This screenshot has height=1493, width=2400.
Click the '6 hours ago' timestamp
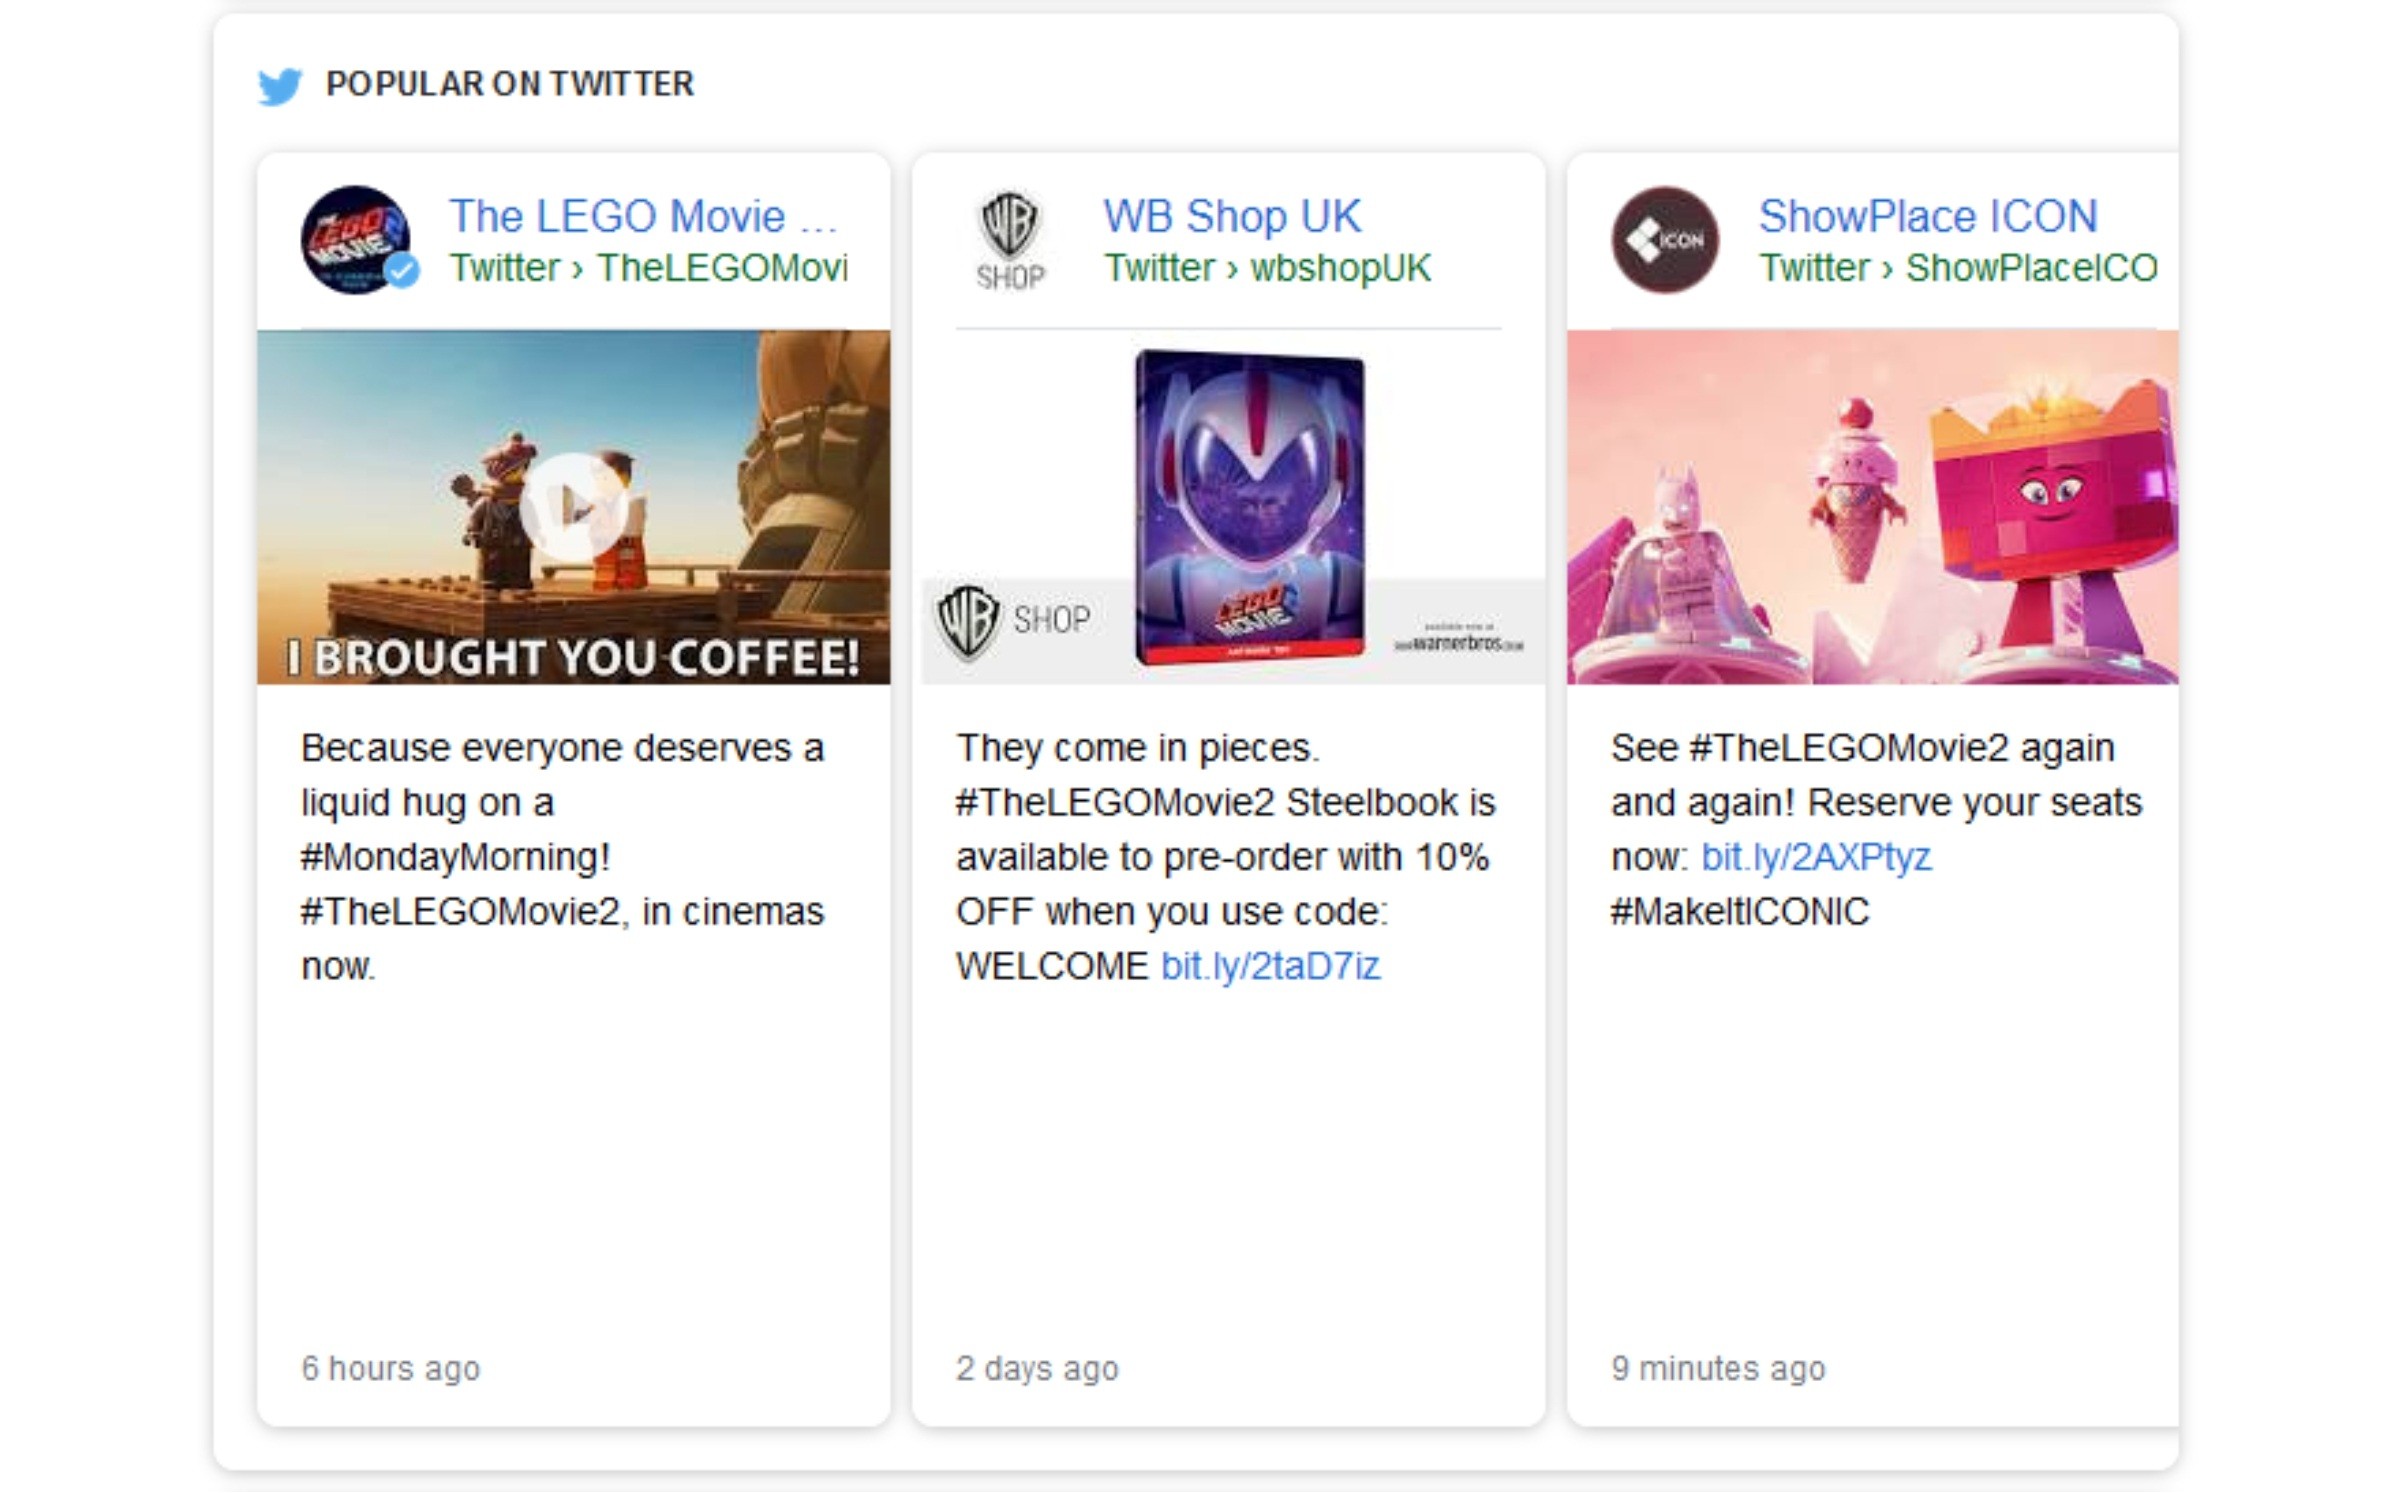[391, 1368]
